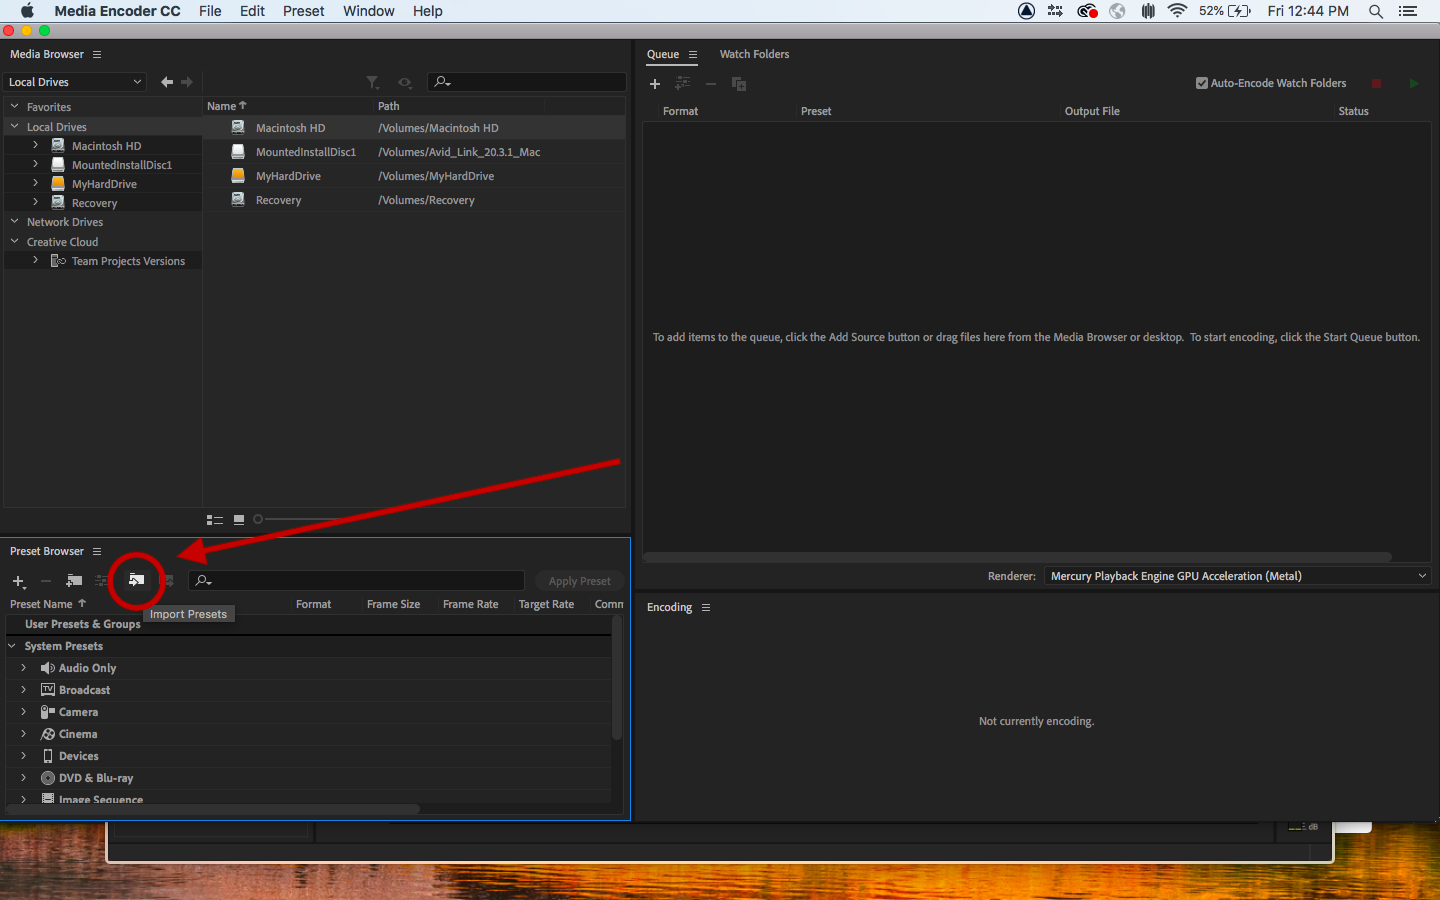Go back in Media Browser navigation
The width and height of the screenshot is (1440, 900).
click(x=167, y=82)
